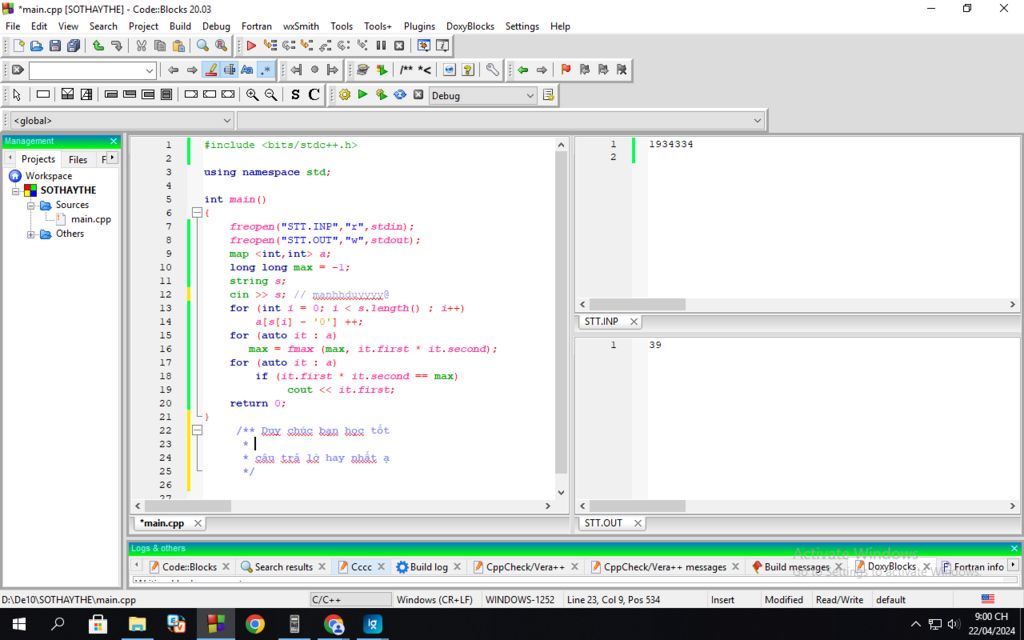
Task: Toggle bookmark with the red flag
Action: [566, 70]
